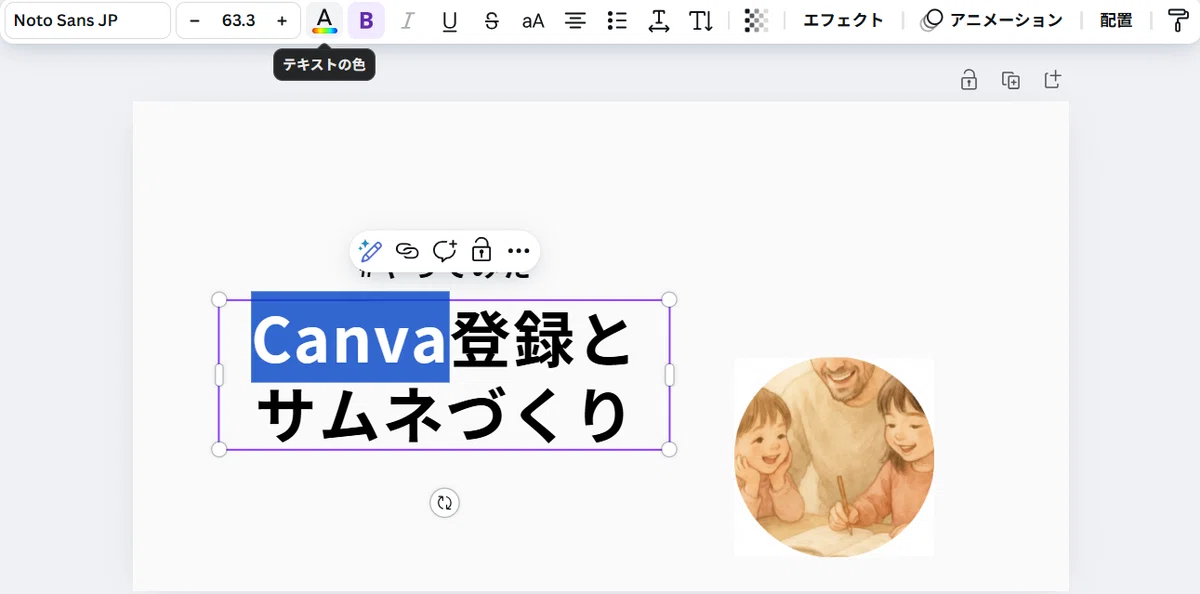
Task: Open Magic Write from the floating toolbar
Action: click(x=370, y=250)
